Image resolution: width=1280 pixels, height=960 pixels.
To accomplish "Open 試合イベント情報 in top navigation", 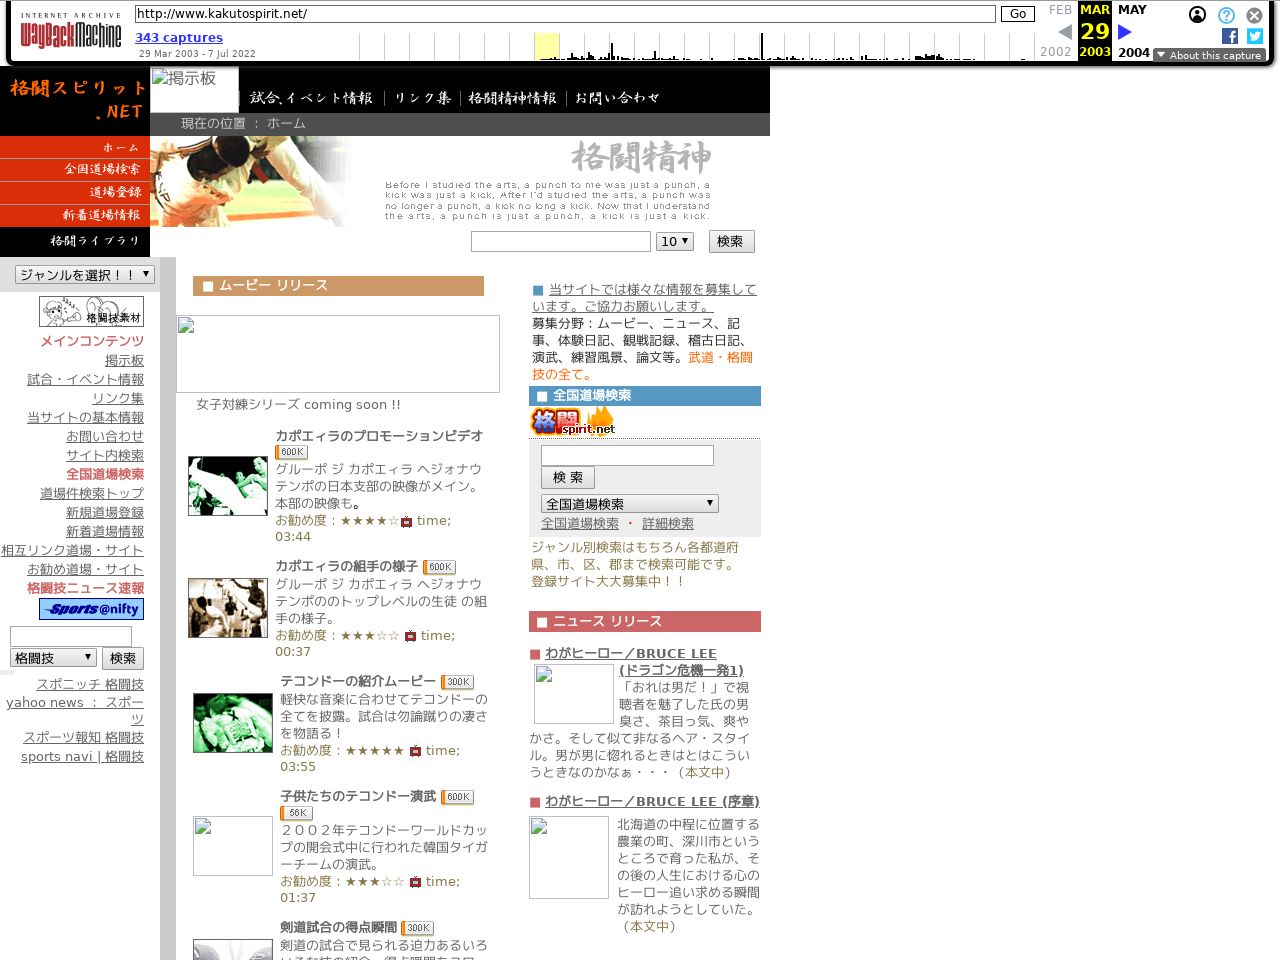I will pos(311,98).
